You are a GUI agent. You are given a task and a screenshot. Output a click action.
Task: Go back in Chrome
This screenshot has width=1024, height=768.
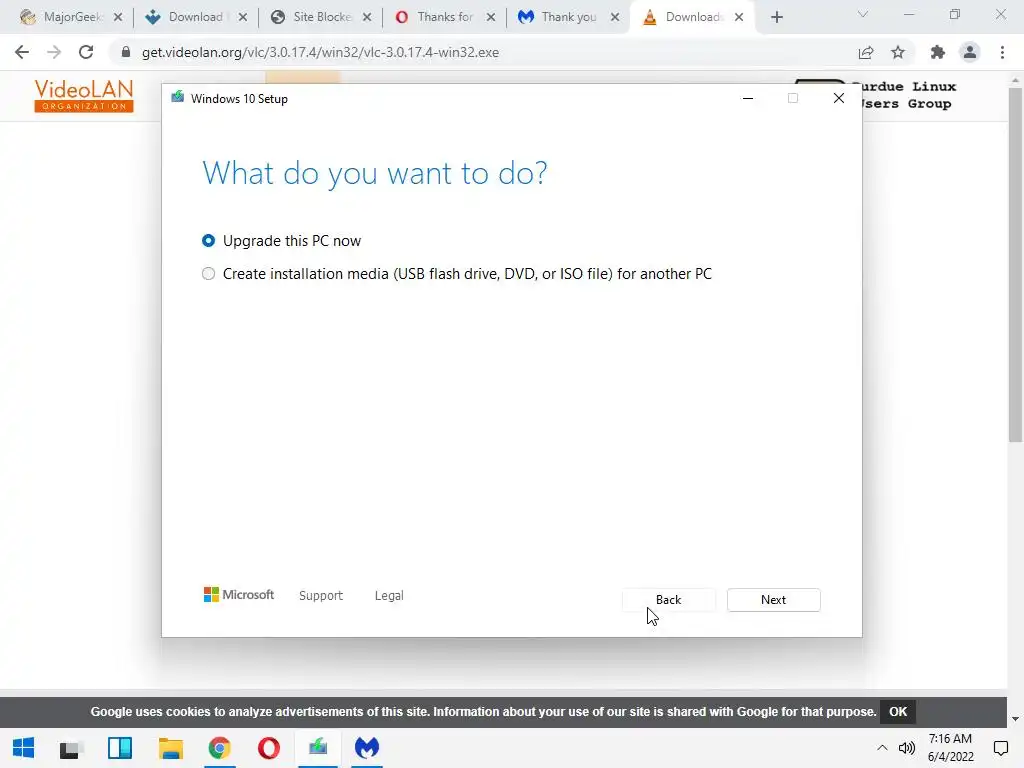22,52
